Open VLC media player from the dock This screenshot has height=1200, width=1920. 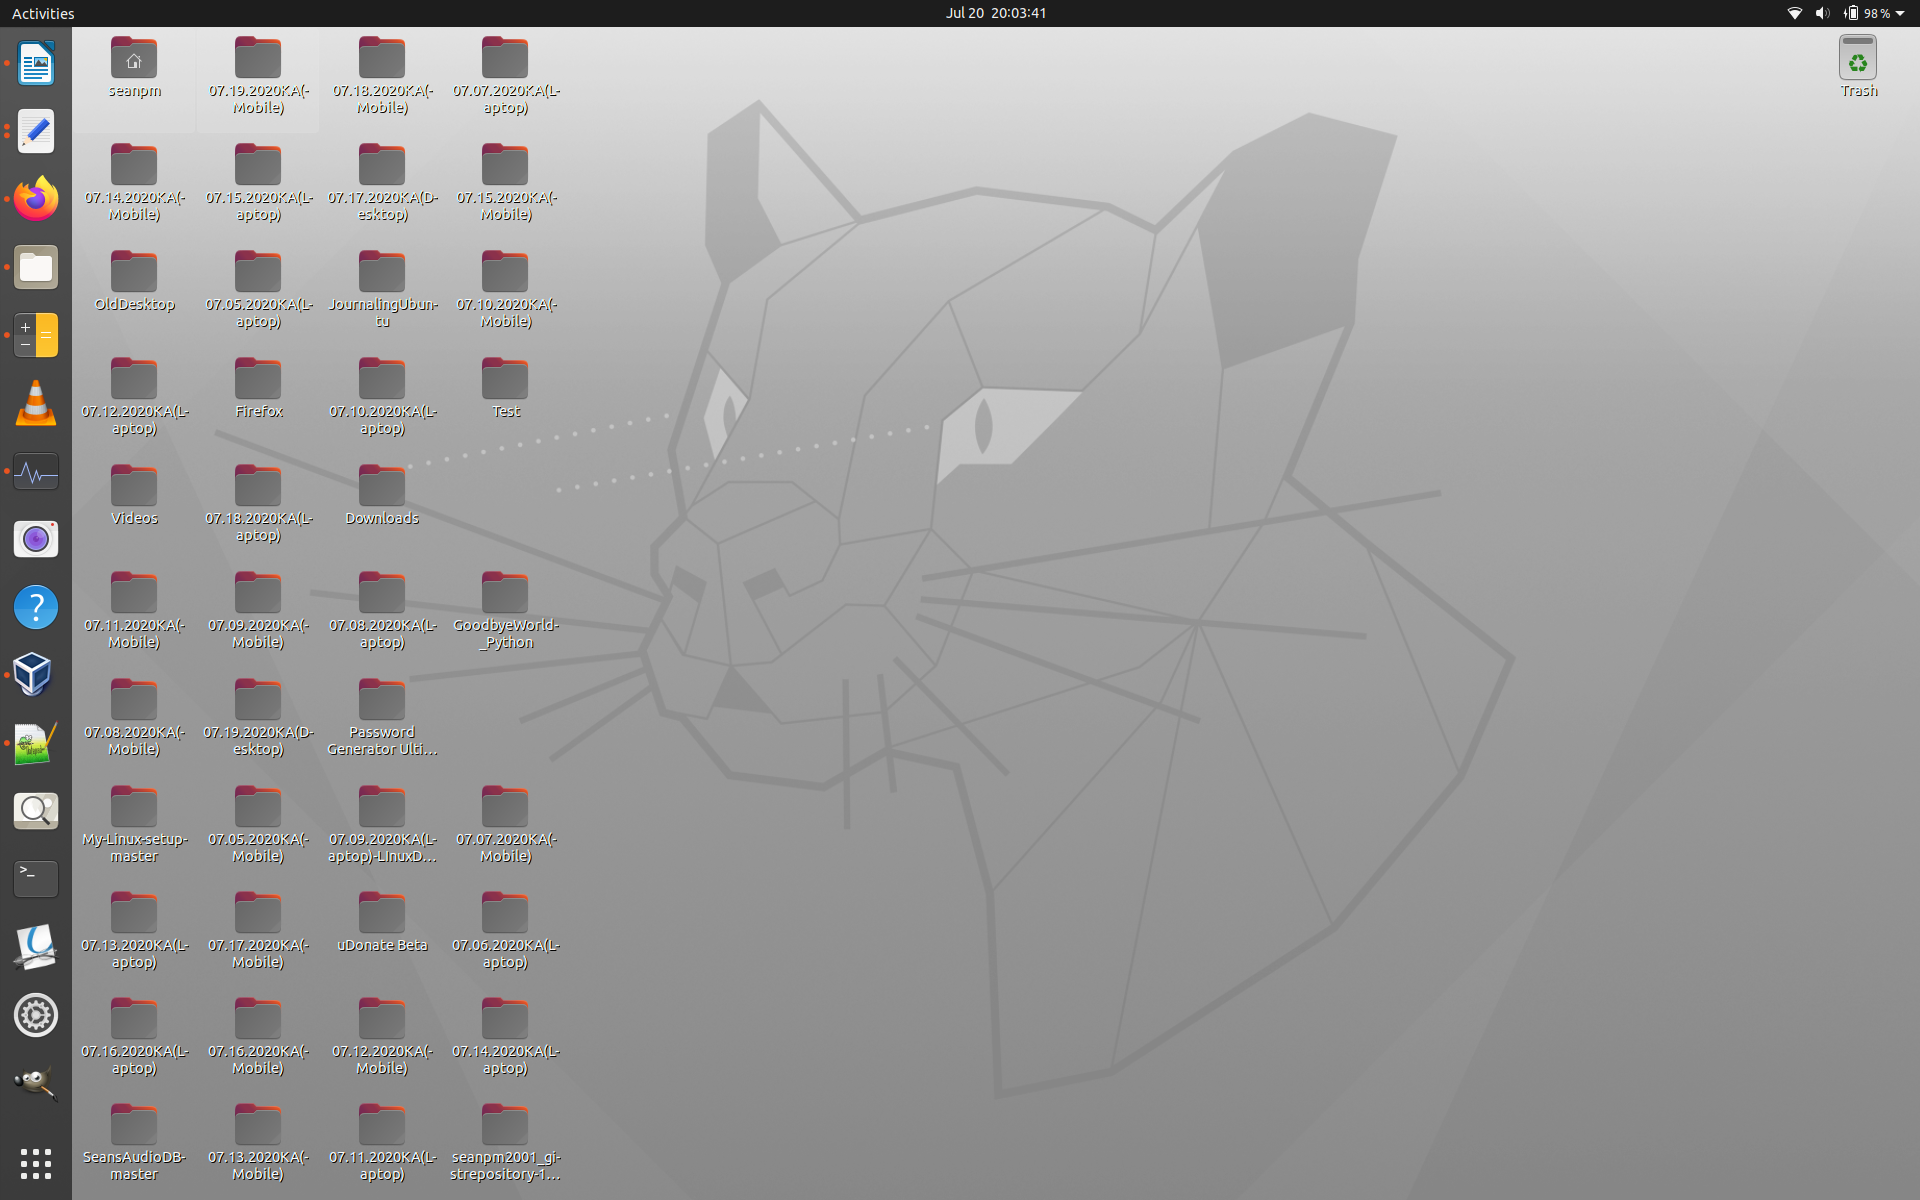point(36,403)
